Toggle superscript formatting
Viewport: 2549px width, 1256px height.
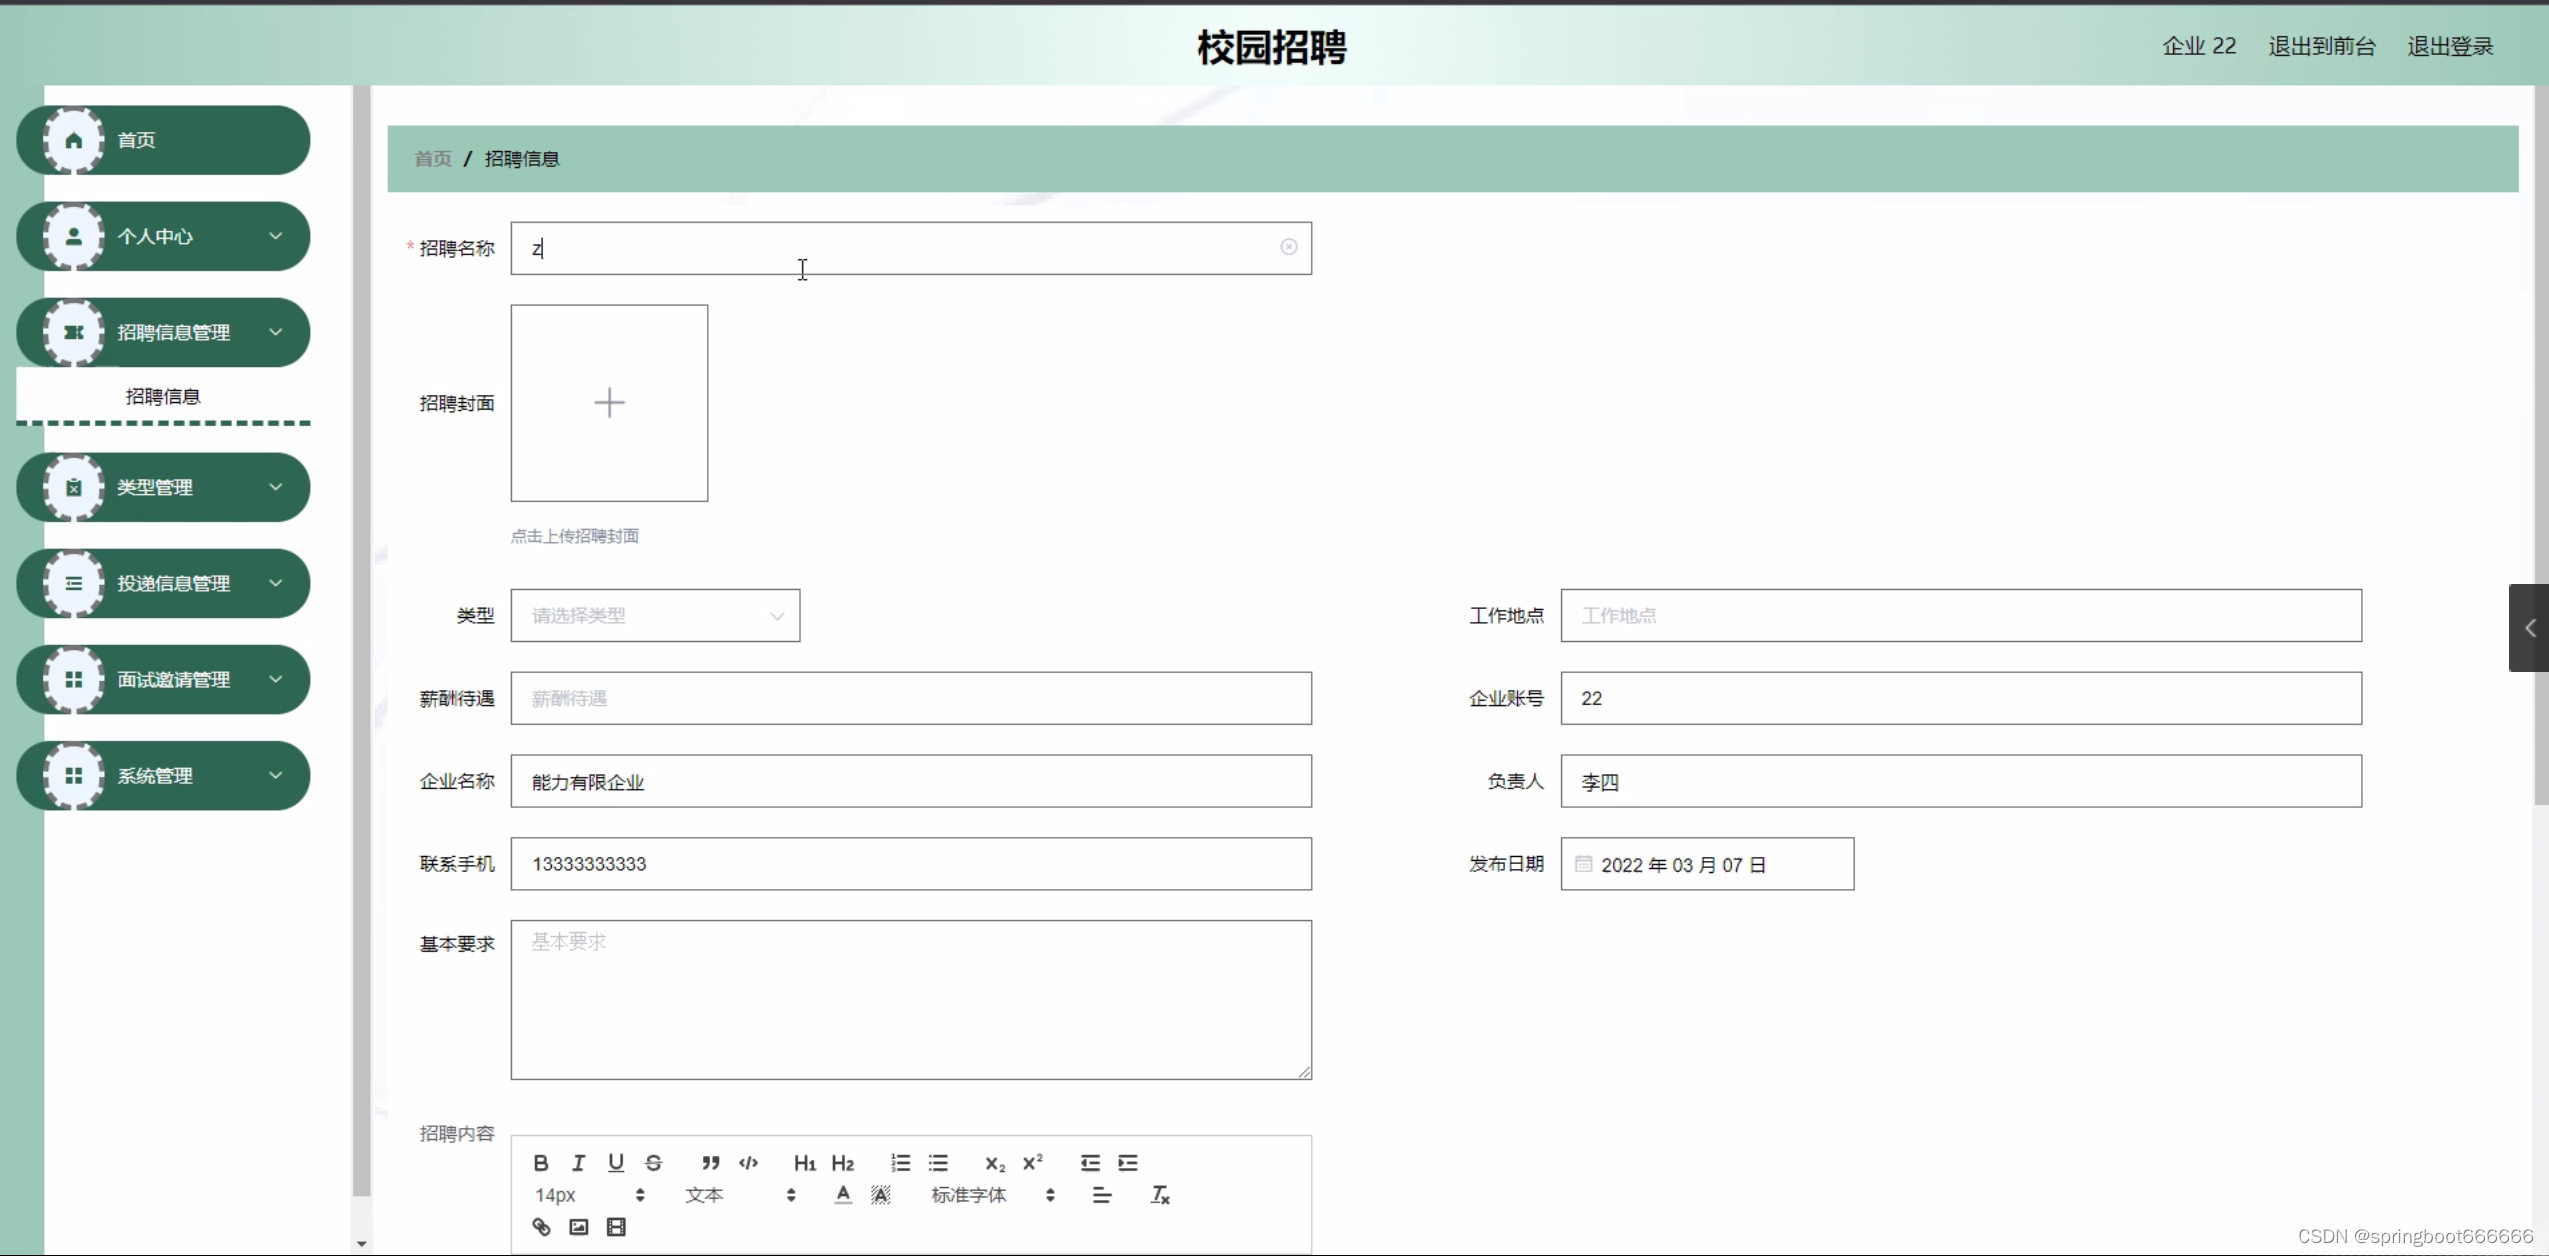coord(1032,1162)
